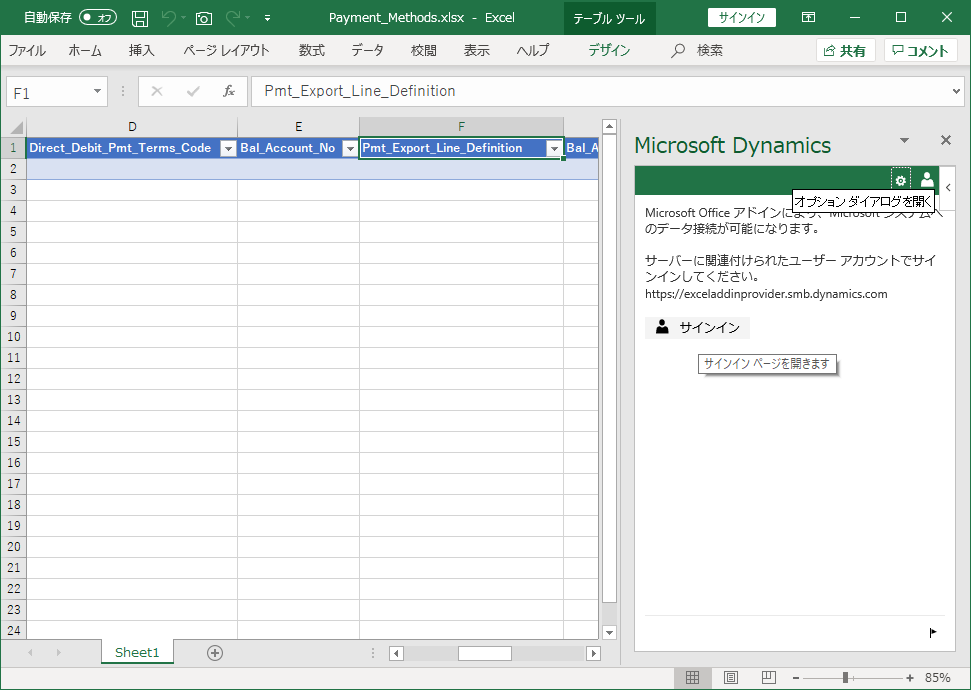Open Pmt_Export_Line_Definition filter dropdown

pos(554,149)
